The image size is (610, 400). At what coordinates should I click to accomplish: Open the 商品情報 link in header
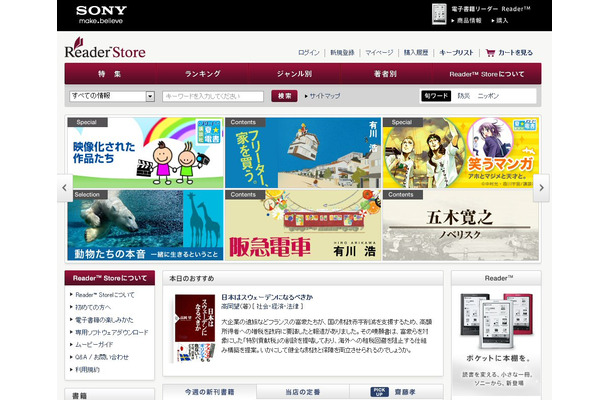point(469,21)
